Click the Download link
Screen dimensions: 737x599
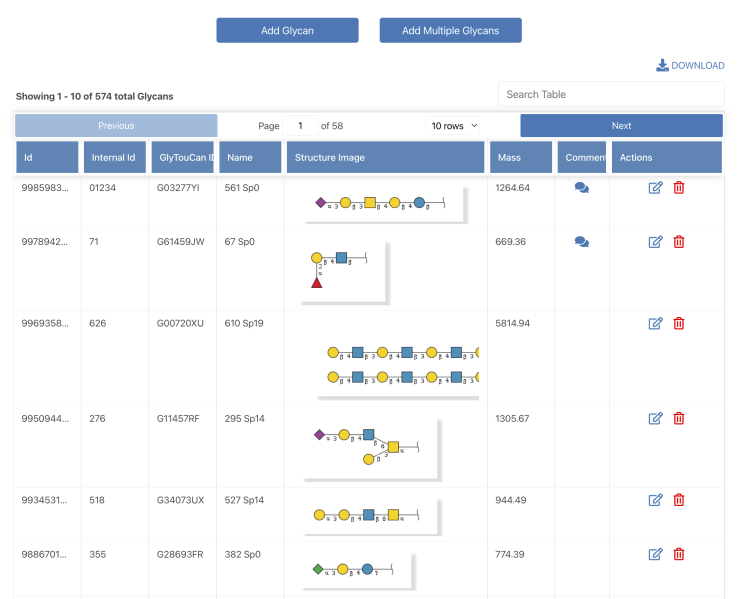click(690, 66)
